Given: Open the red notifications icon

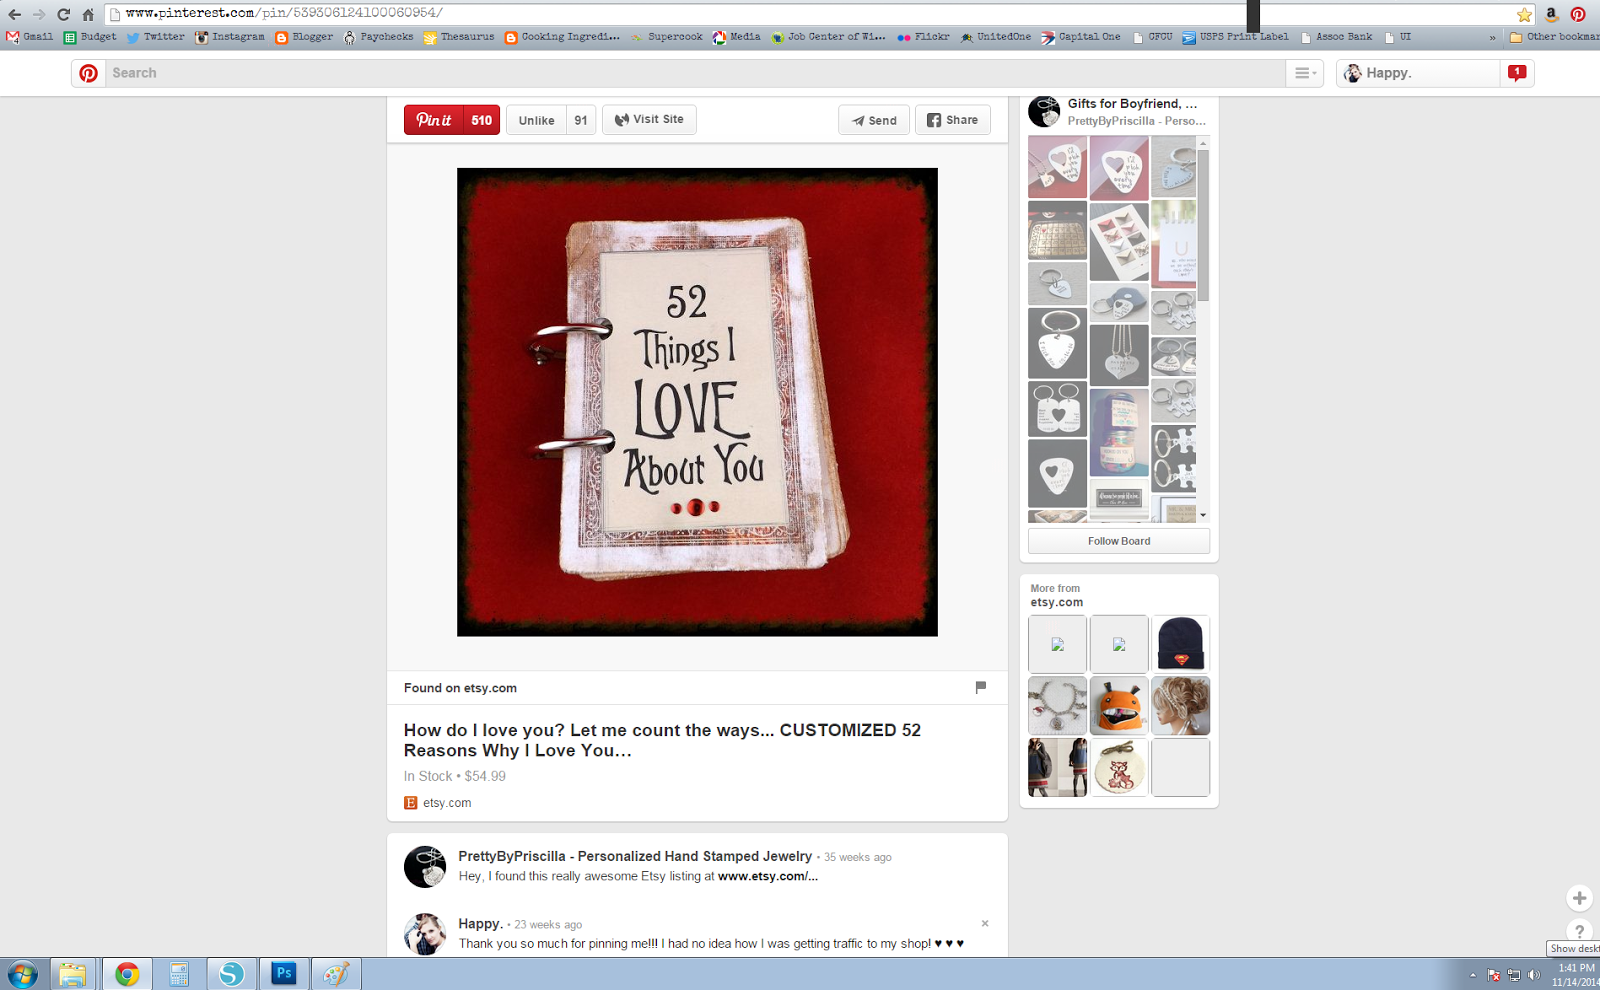Looking at the screenshot, I should (1517, 73).
